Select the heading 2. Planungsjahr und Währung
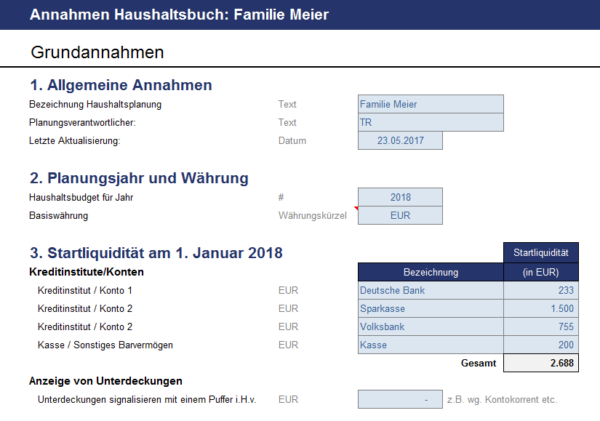 pos(139,178)
